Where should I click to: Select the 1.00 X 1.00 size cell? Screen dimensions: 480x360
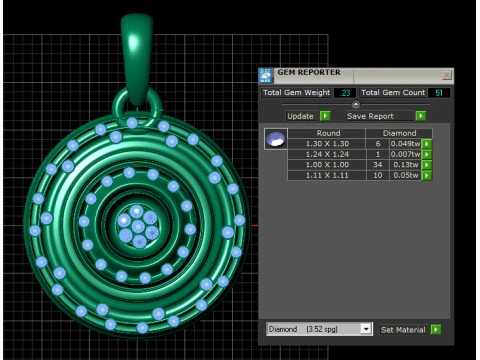(x=327, y=165)
